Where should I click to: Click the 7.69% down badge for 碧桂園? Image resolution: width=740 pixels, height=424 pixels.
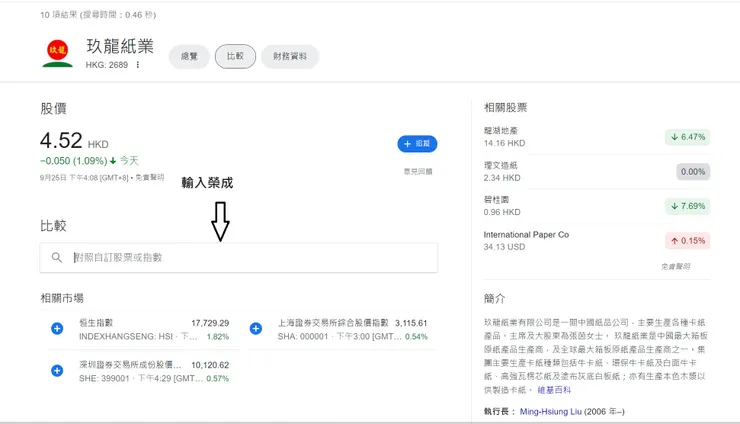pyautogui.click(x=688, y=206)
